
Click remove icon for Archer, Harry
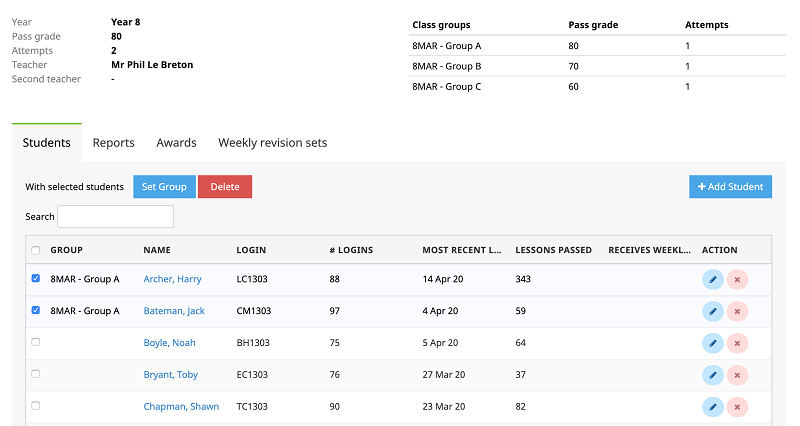point(737,280)
